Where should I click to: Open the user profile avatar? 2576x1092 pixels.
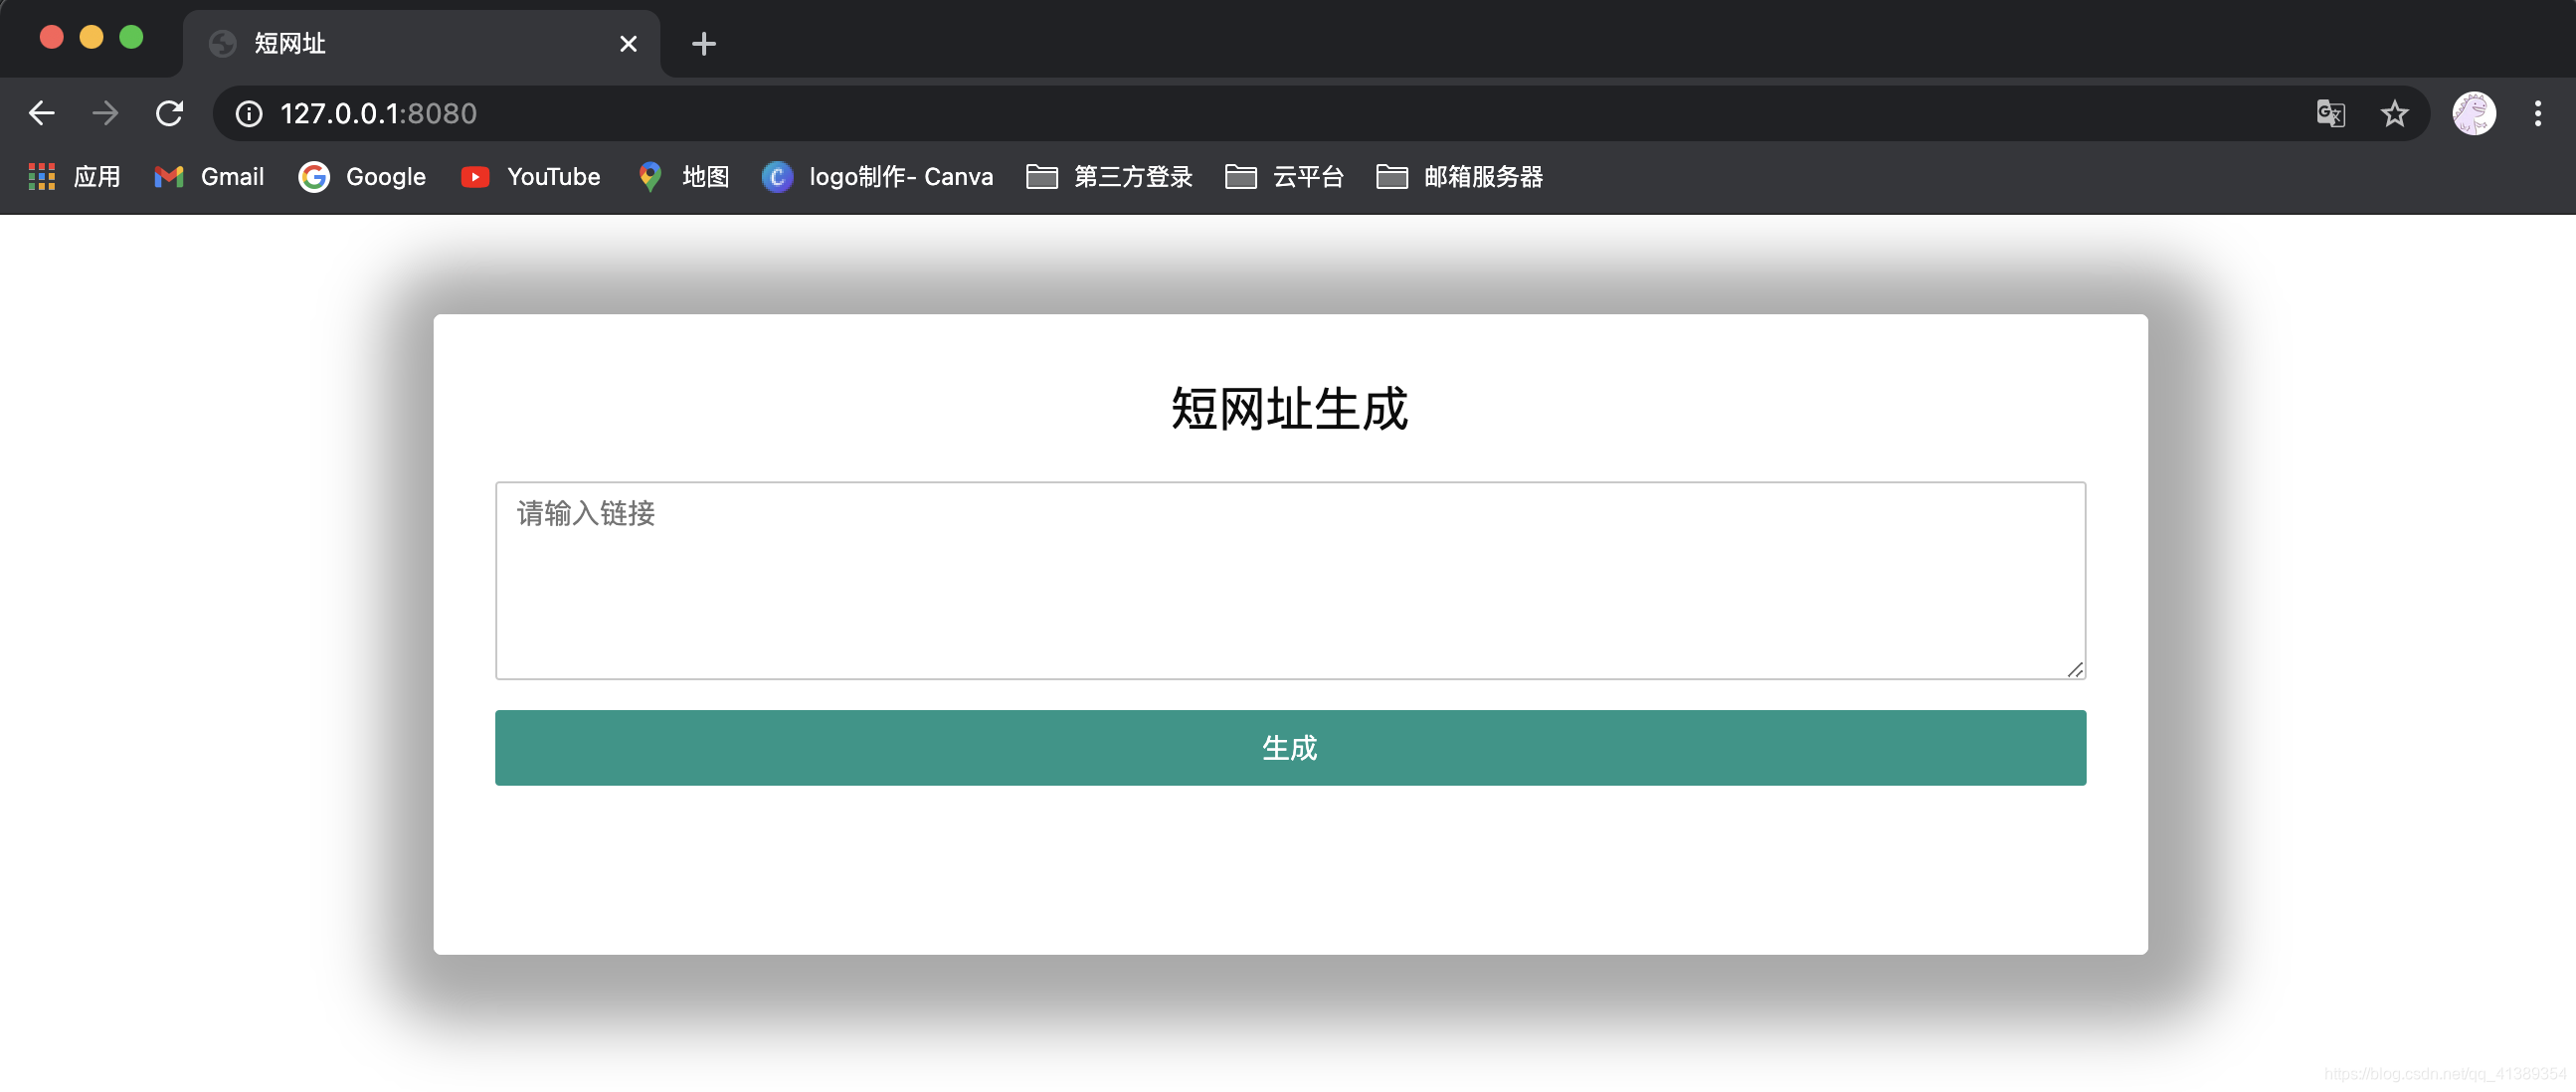(2473, 113)
